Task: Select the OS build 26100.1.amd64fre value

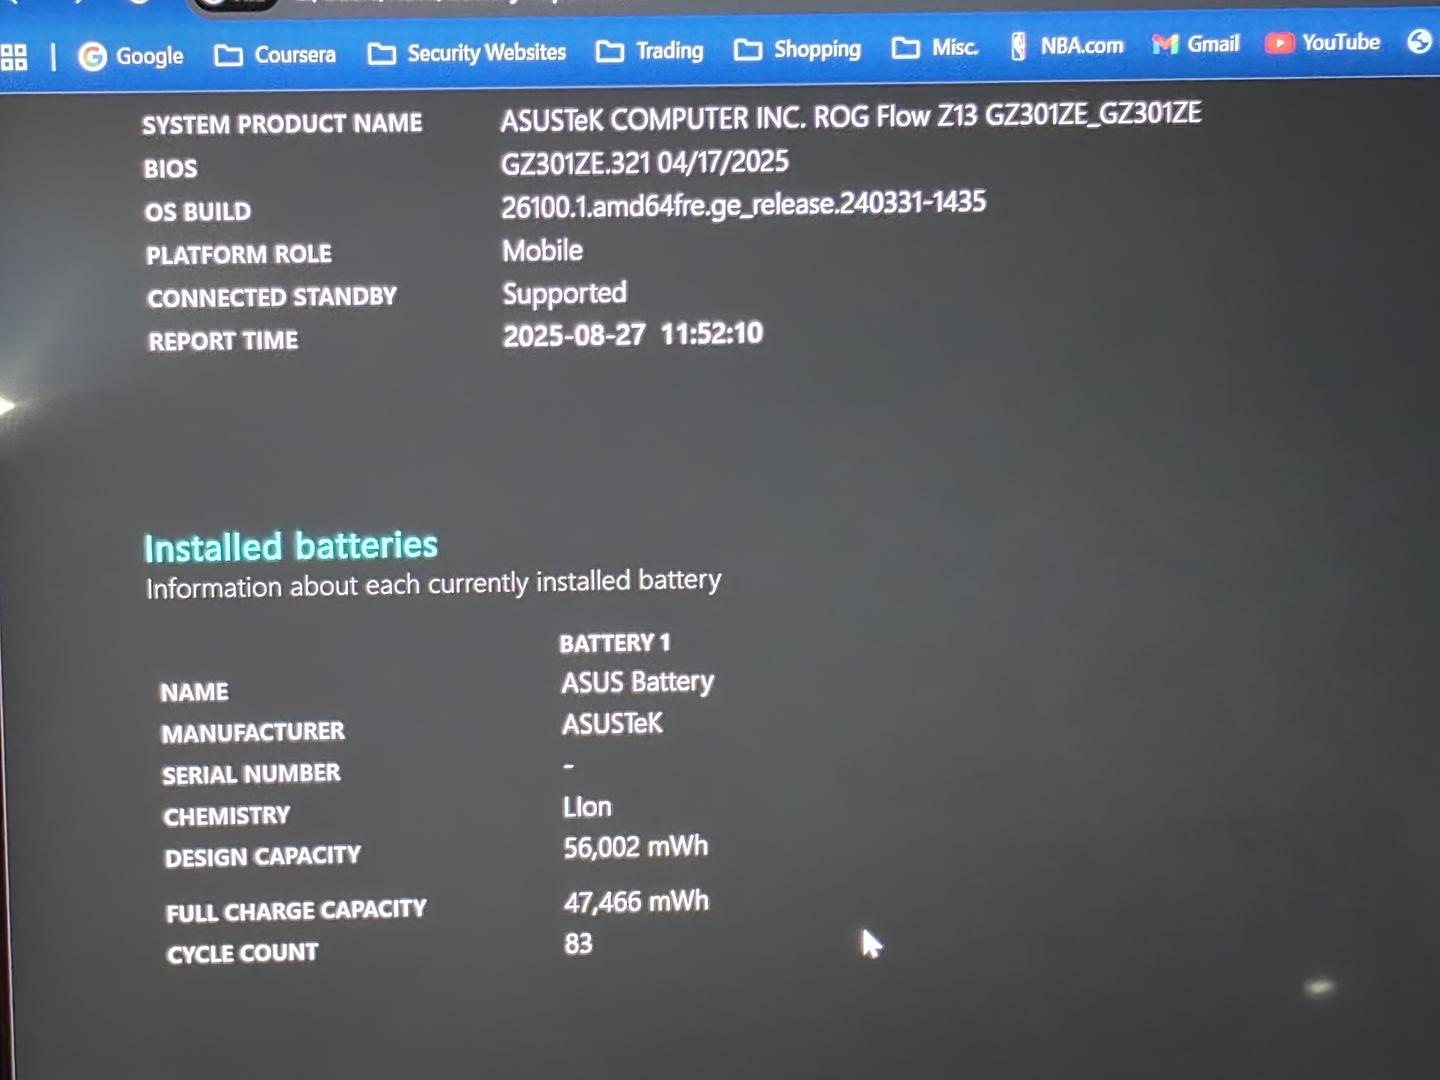Action: pos(744,204)
